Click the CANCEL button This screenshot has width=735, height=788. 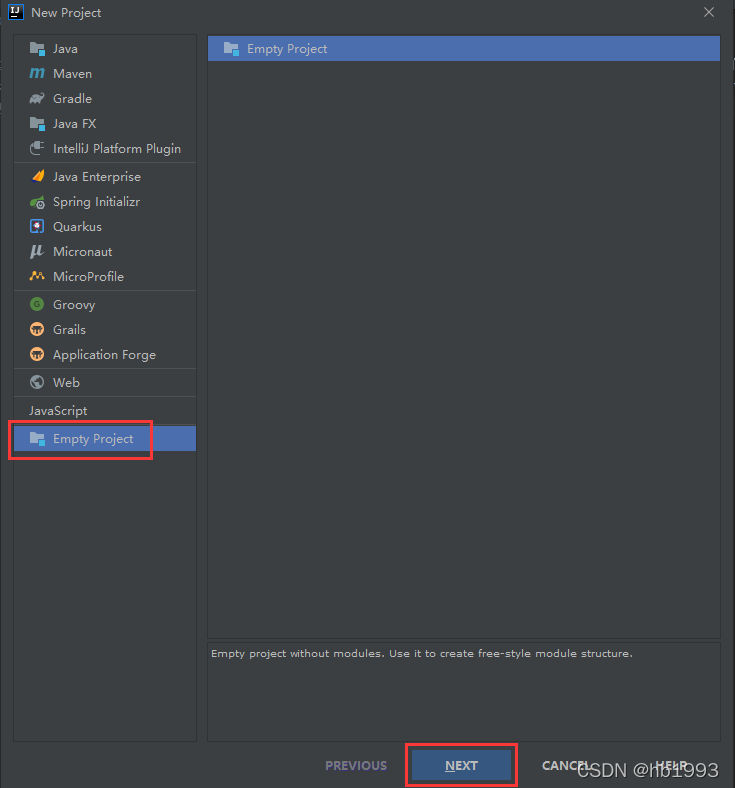pos(565,765)
